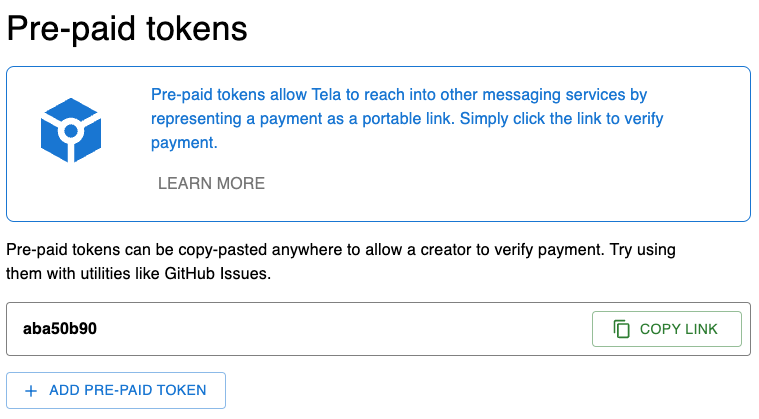Screen dimensions: 759x419
Task: Click the blue info text about Tela payments
Action: (x=407, y=119)
